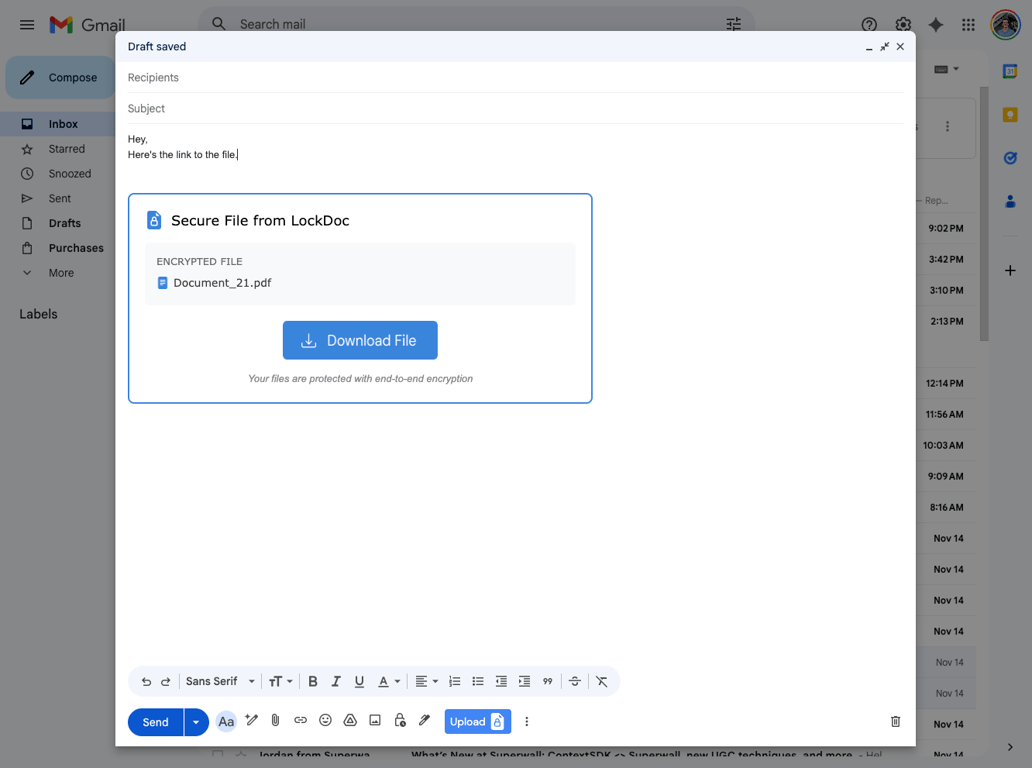Image resolution: width=1032 pixels, height=768 pixels.
Task: Click the Download File button
Action: (x=360, y=340)
